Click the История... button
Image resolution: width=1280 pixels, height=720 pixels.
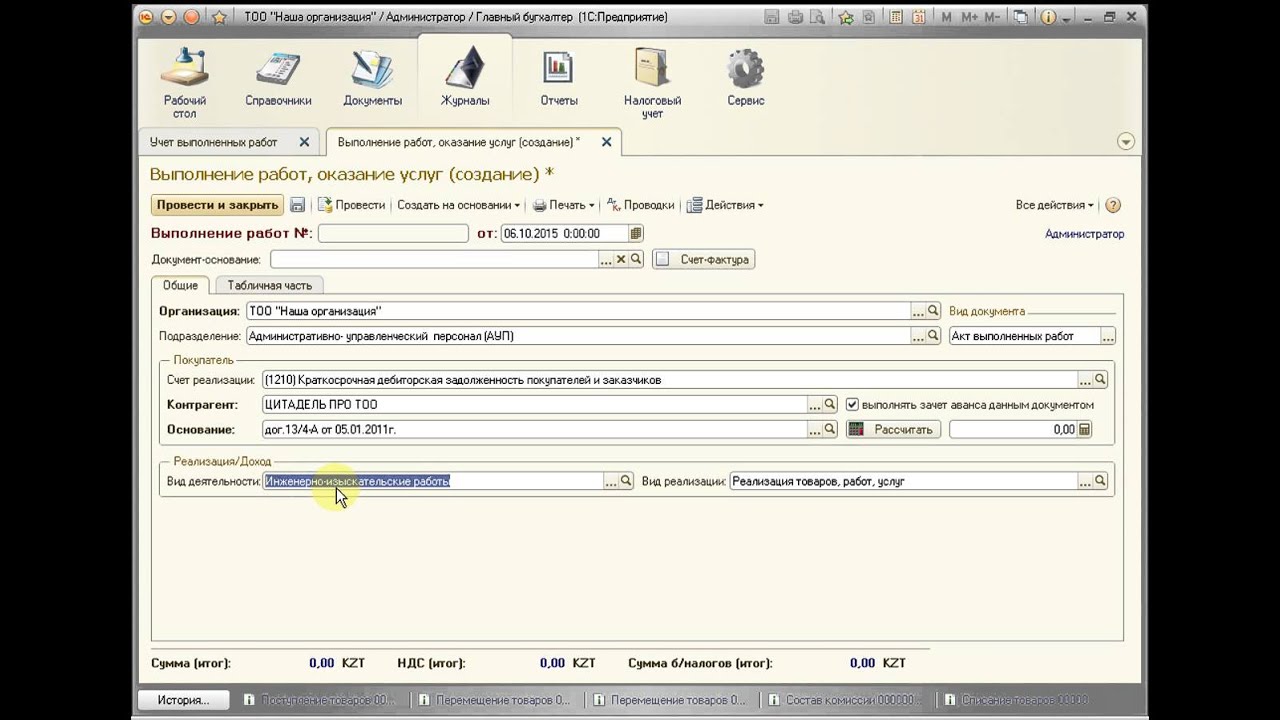183,700
